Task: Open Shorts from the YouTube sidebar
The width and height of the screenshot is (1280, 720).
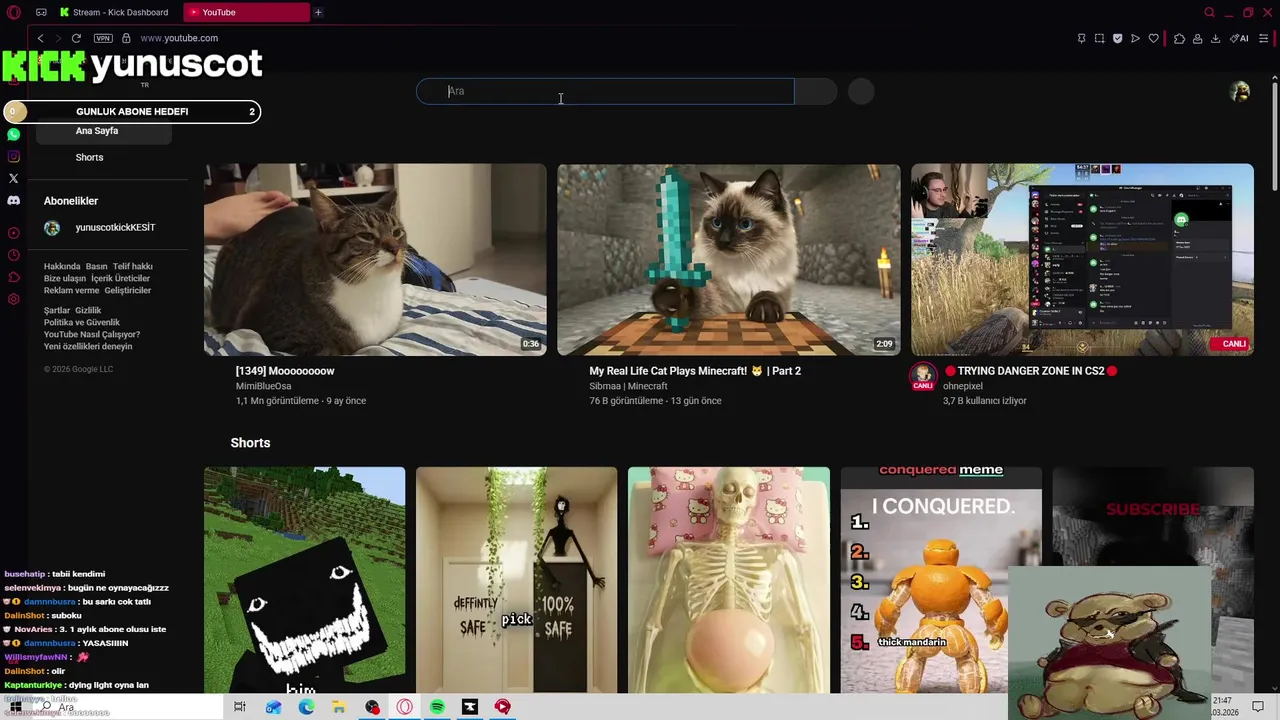Action: pos(89,157)
